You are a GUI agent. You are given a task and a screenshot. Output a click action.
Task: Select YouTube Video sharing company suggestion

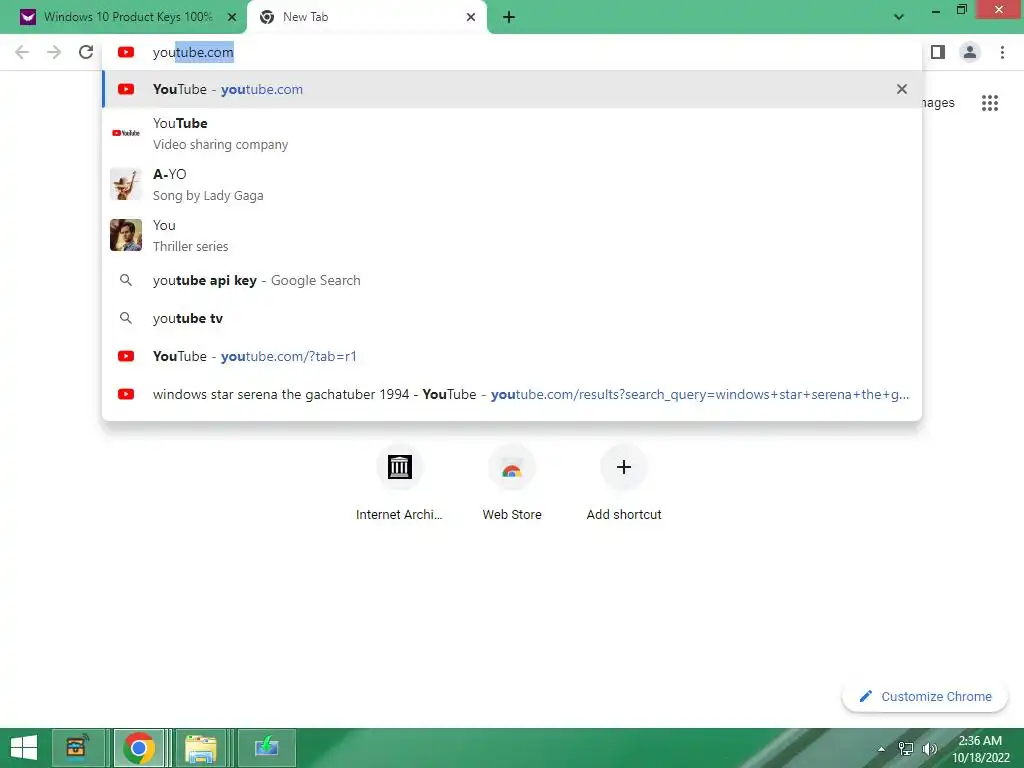pos(512,133)
